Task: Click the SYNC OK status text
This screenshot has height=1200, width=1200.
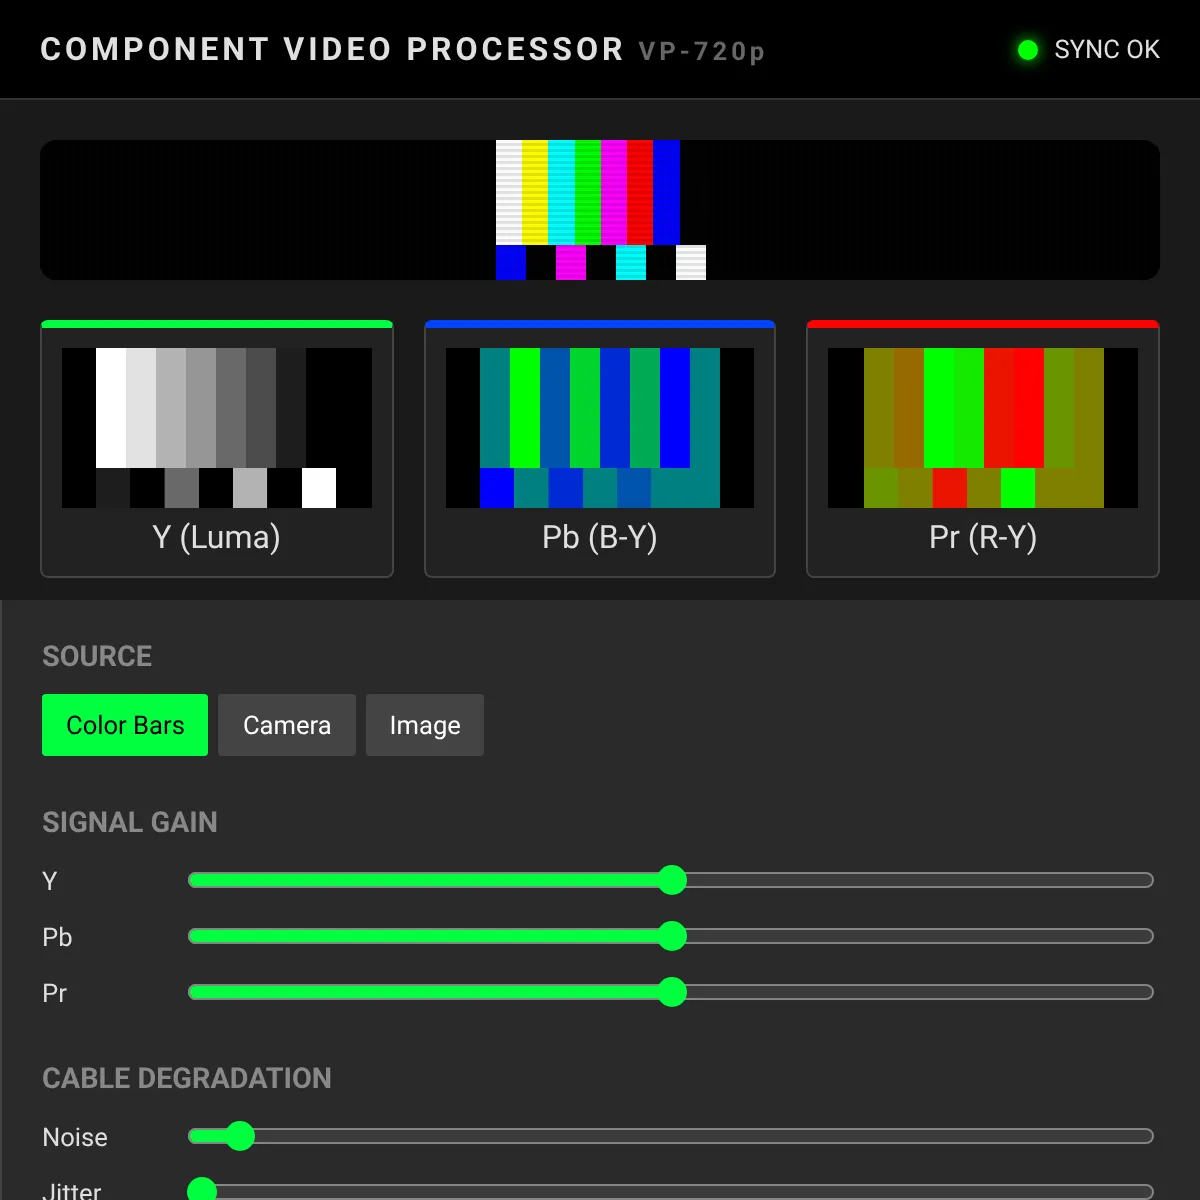Action: tap(1107, 50)
